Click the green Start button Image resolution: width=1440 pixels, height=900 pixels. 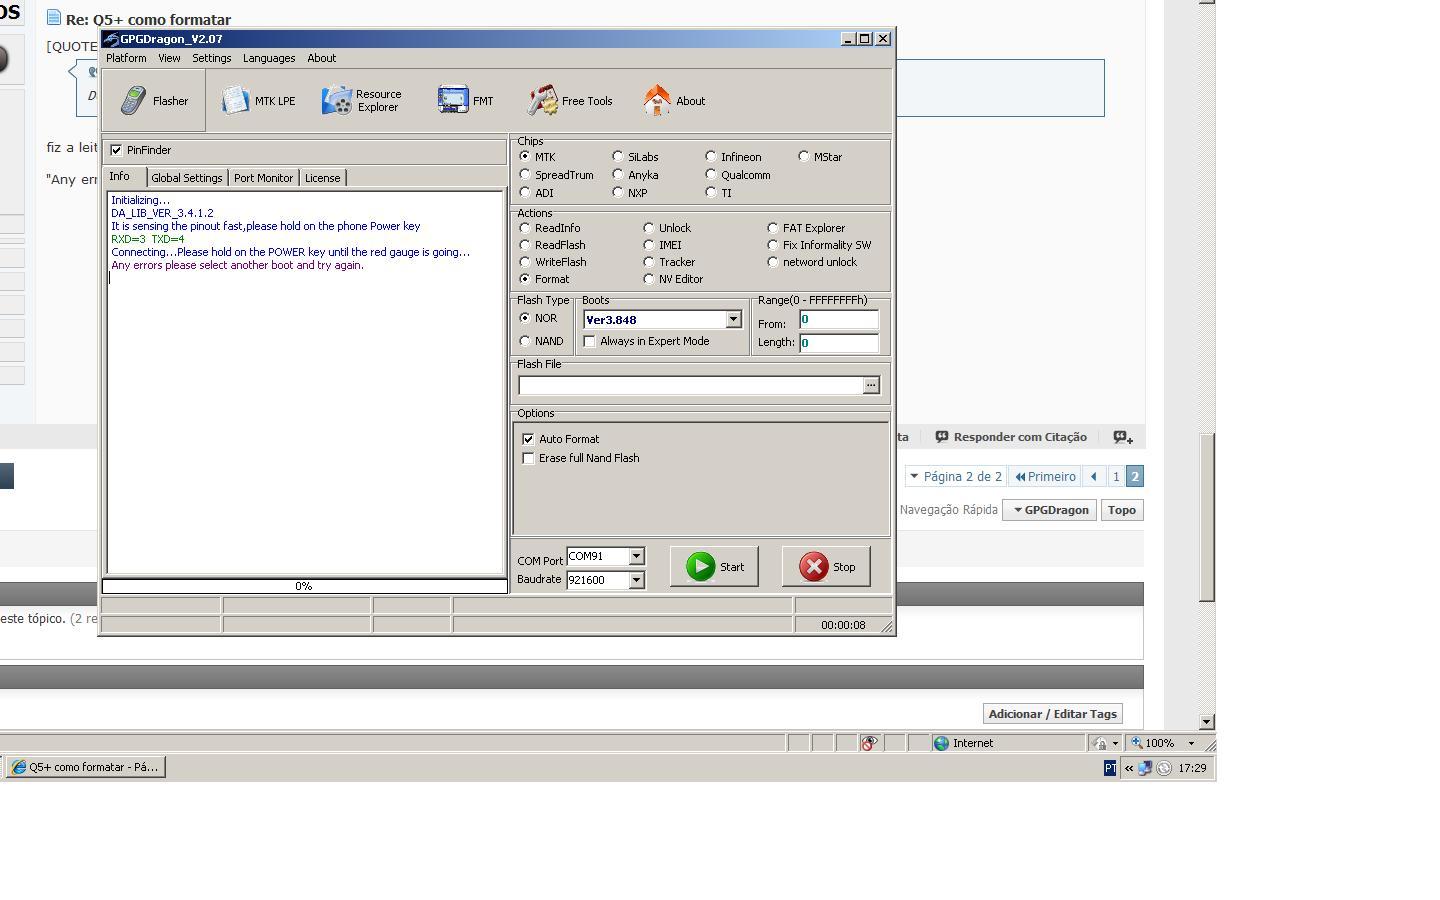[x=714, y=566]
